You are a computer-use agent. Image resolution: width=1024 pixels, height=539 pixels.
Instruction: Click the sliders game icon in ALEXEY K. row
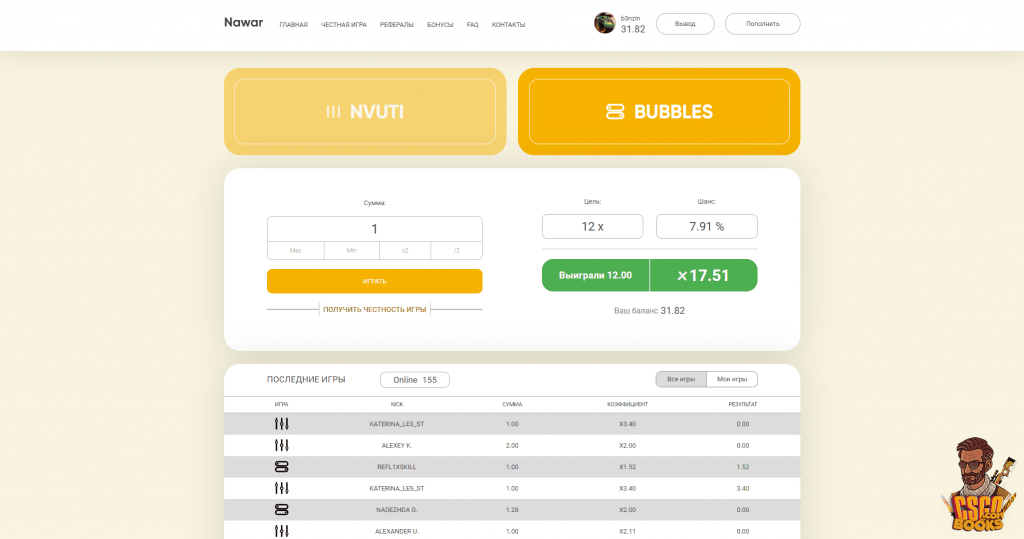click(281, 445)
